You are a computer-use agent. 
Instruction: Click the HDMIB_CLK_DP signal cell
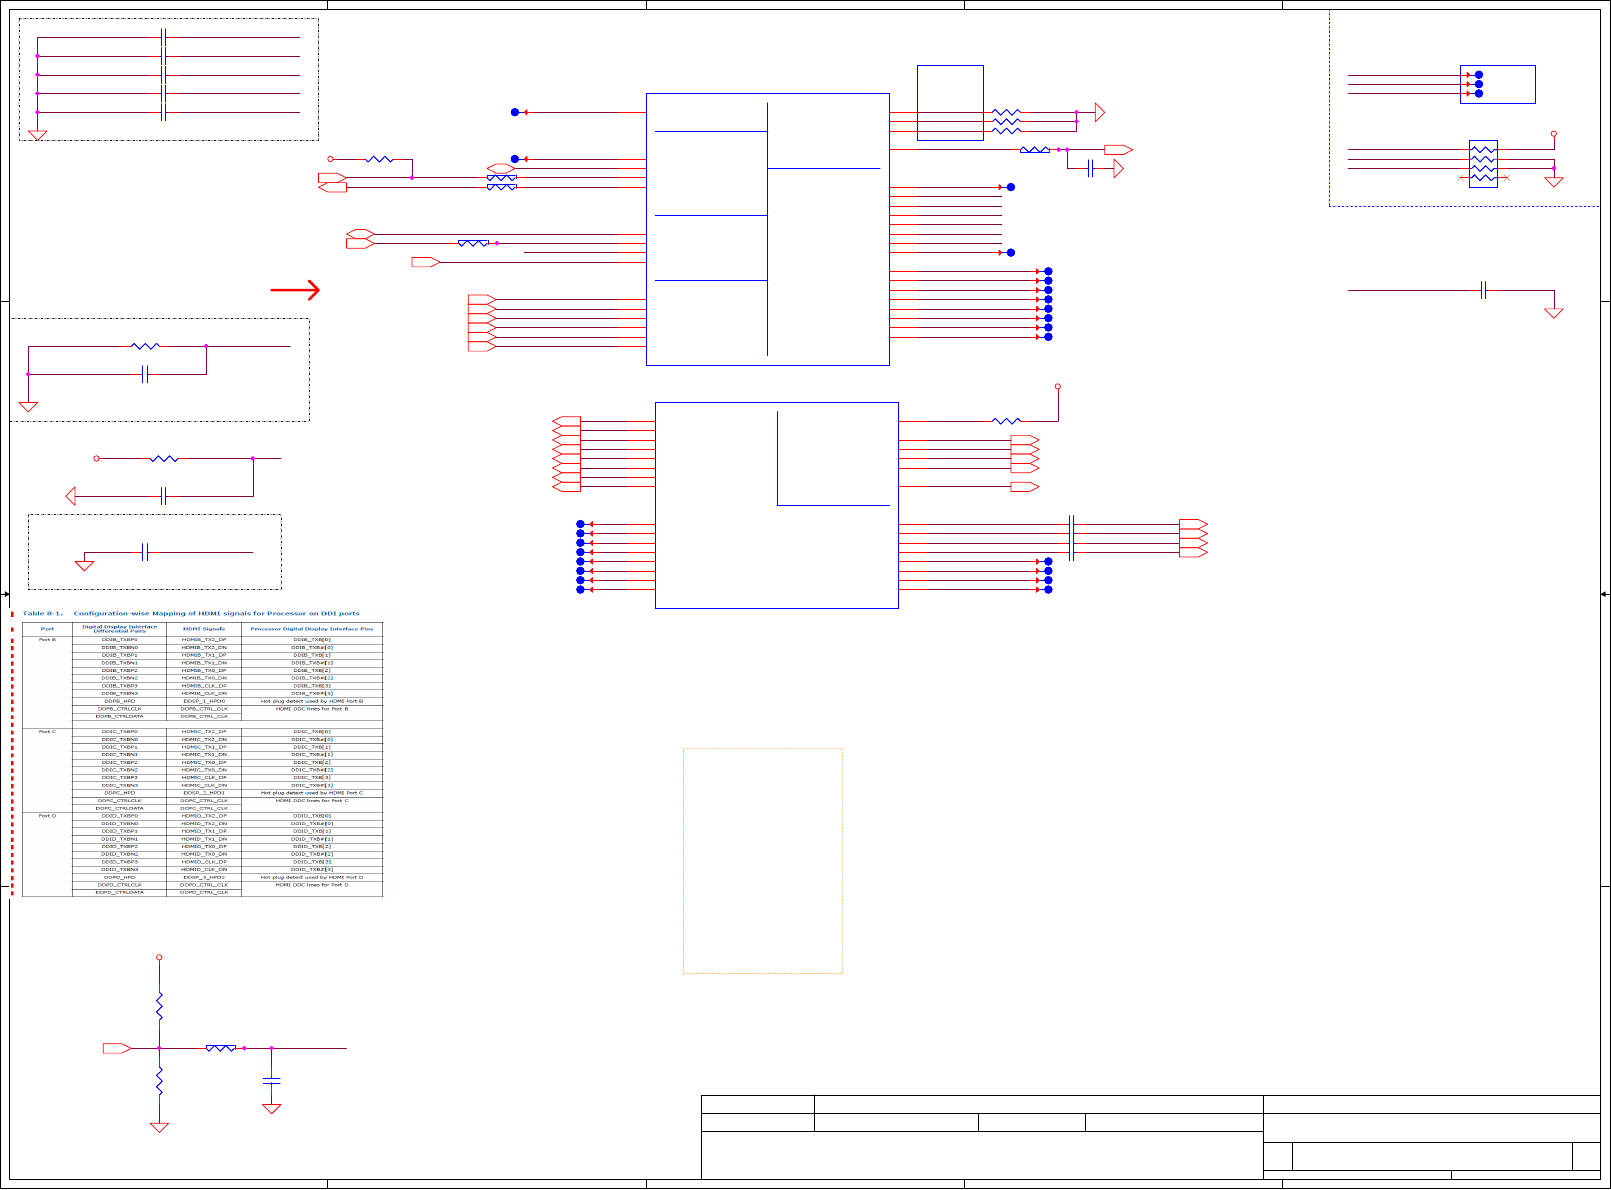204,686
